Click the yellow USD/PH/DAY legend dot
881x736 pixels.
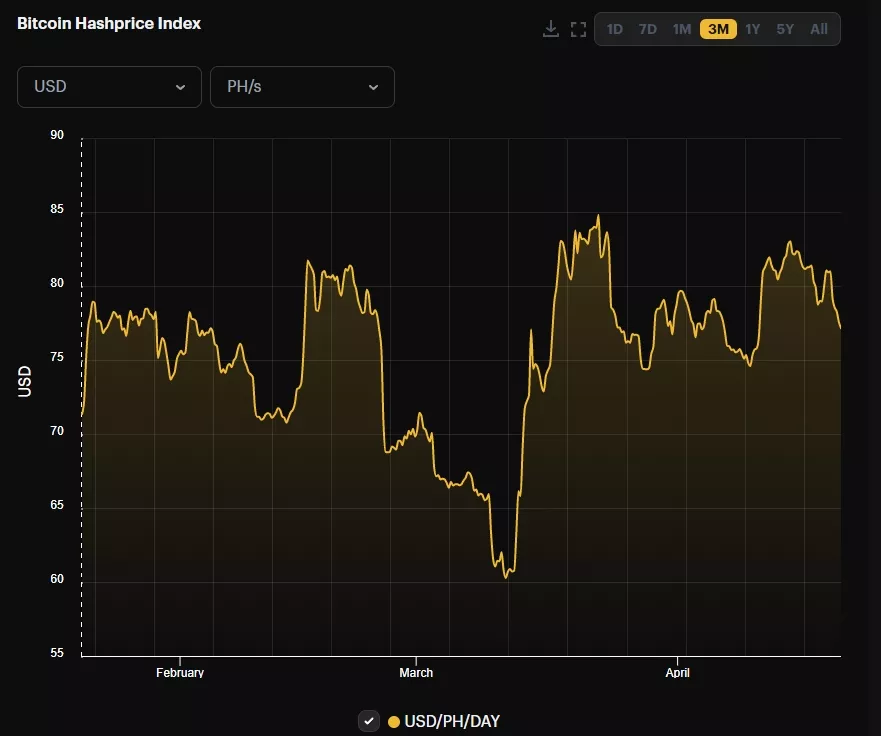point(394,721)
